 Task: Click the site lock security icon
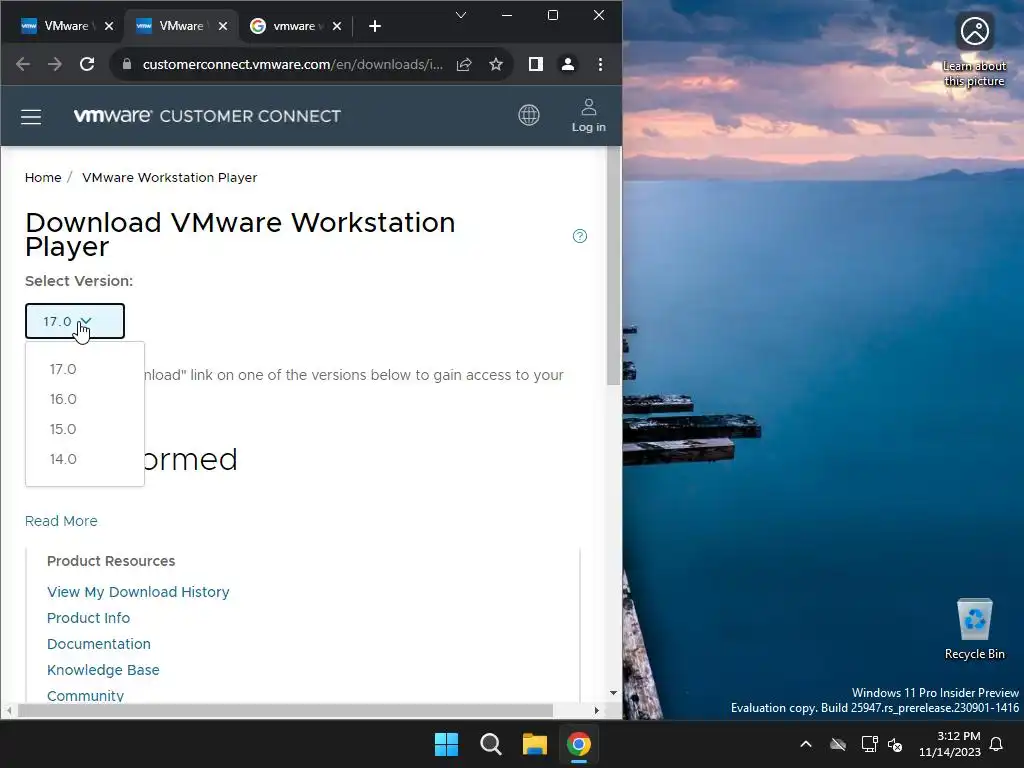pyautogui.click(x=127, y=64)
